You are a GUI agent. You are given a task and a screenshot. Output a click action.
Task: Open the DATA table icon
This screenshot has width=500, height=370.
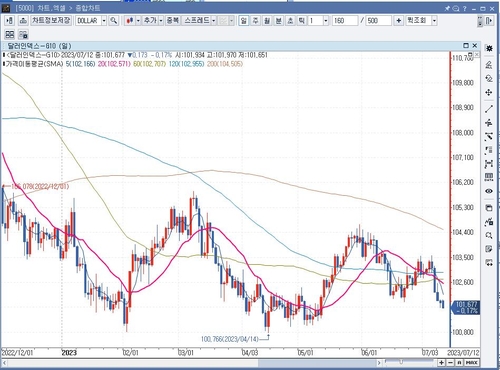pyautogui.click(x=489, y=177)
